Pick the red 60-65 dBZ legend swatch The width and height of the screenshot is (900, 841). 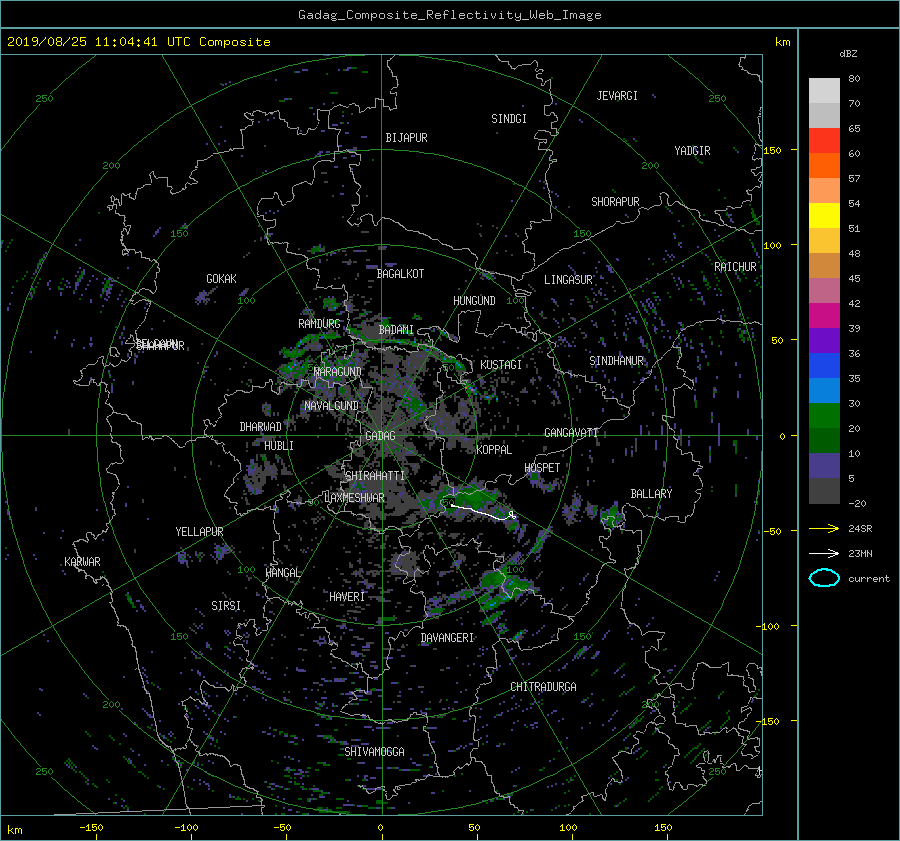click(x=824, y=141)
